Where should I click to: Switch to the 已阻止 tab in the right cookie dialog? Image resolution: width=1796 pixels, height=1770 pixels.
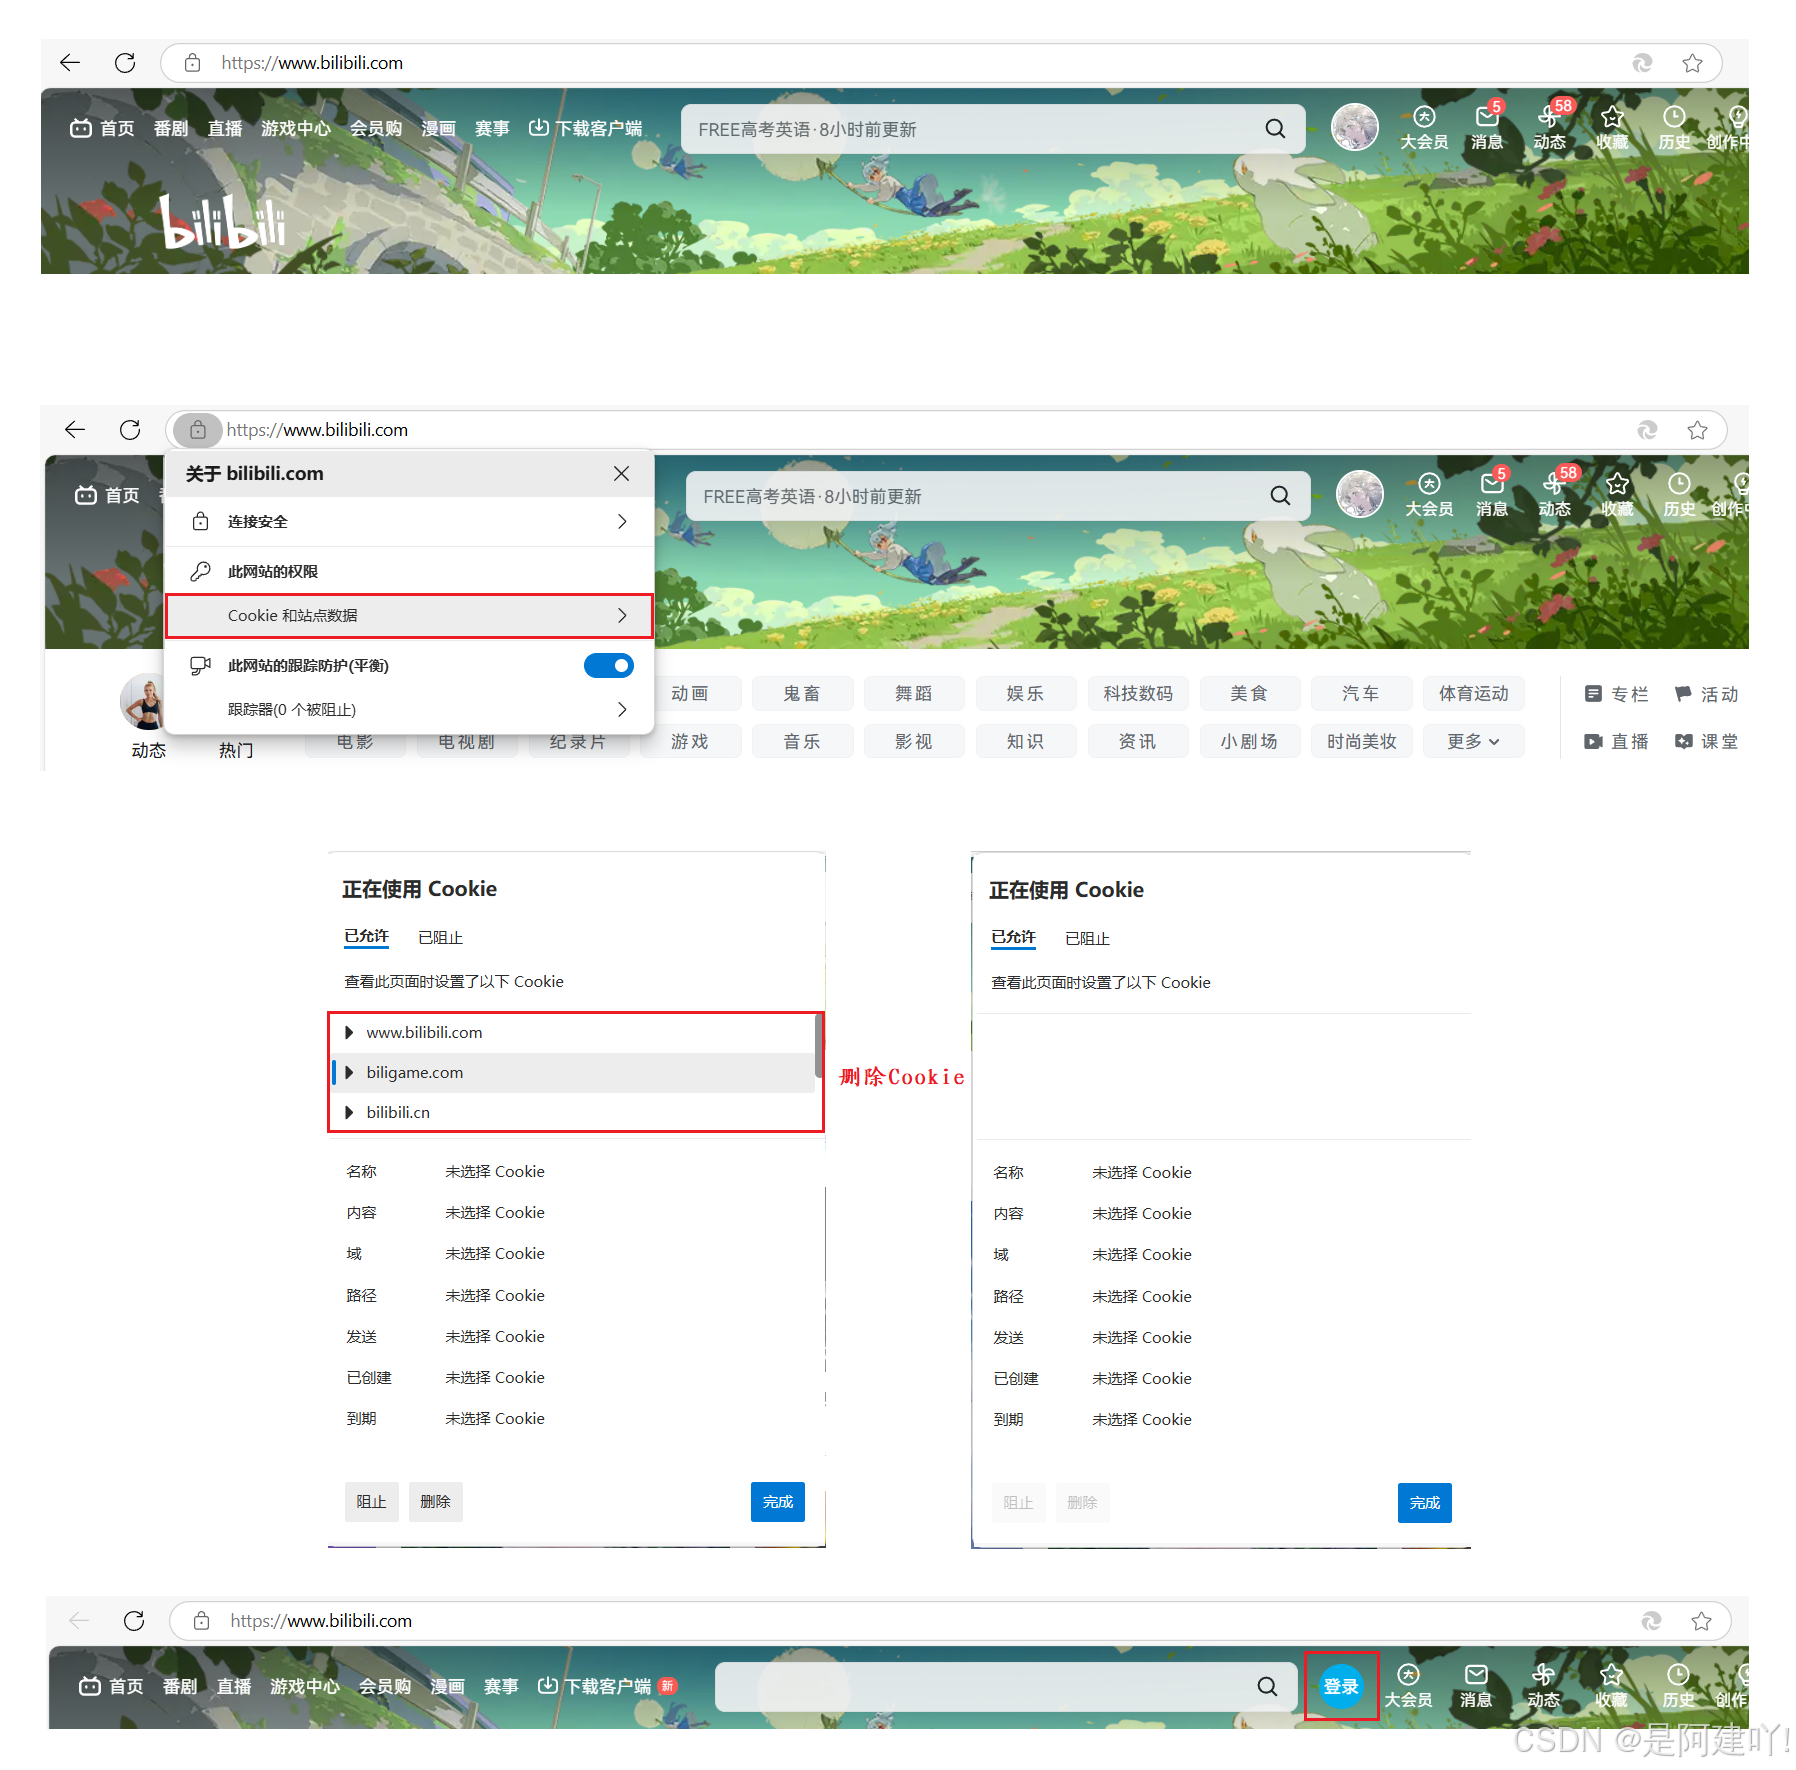click(1087, 939)
